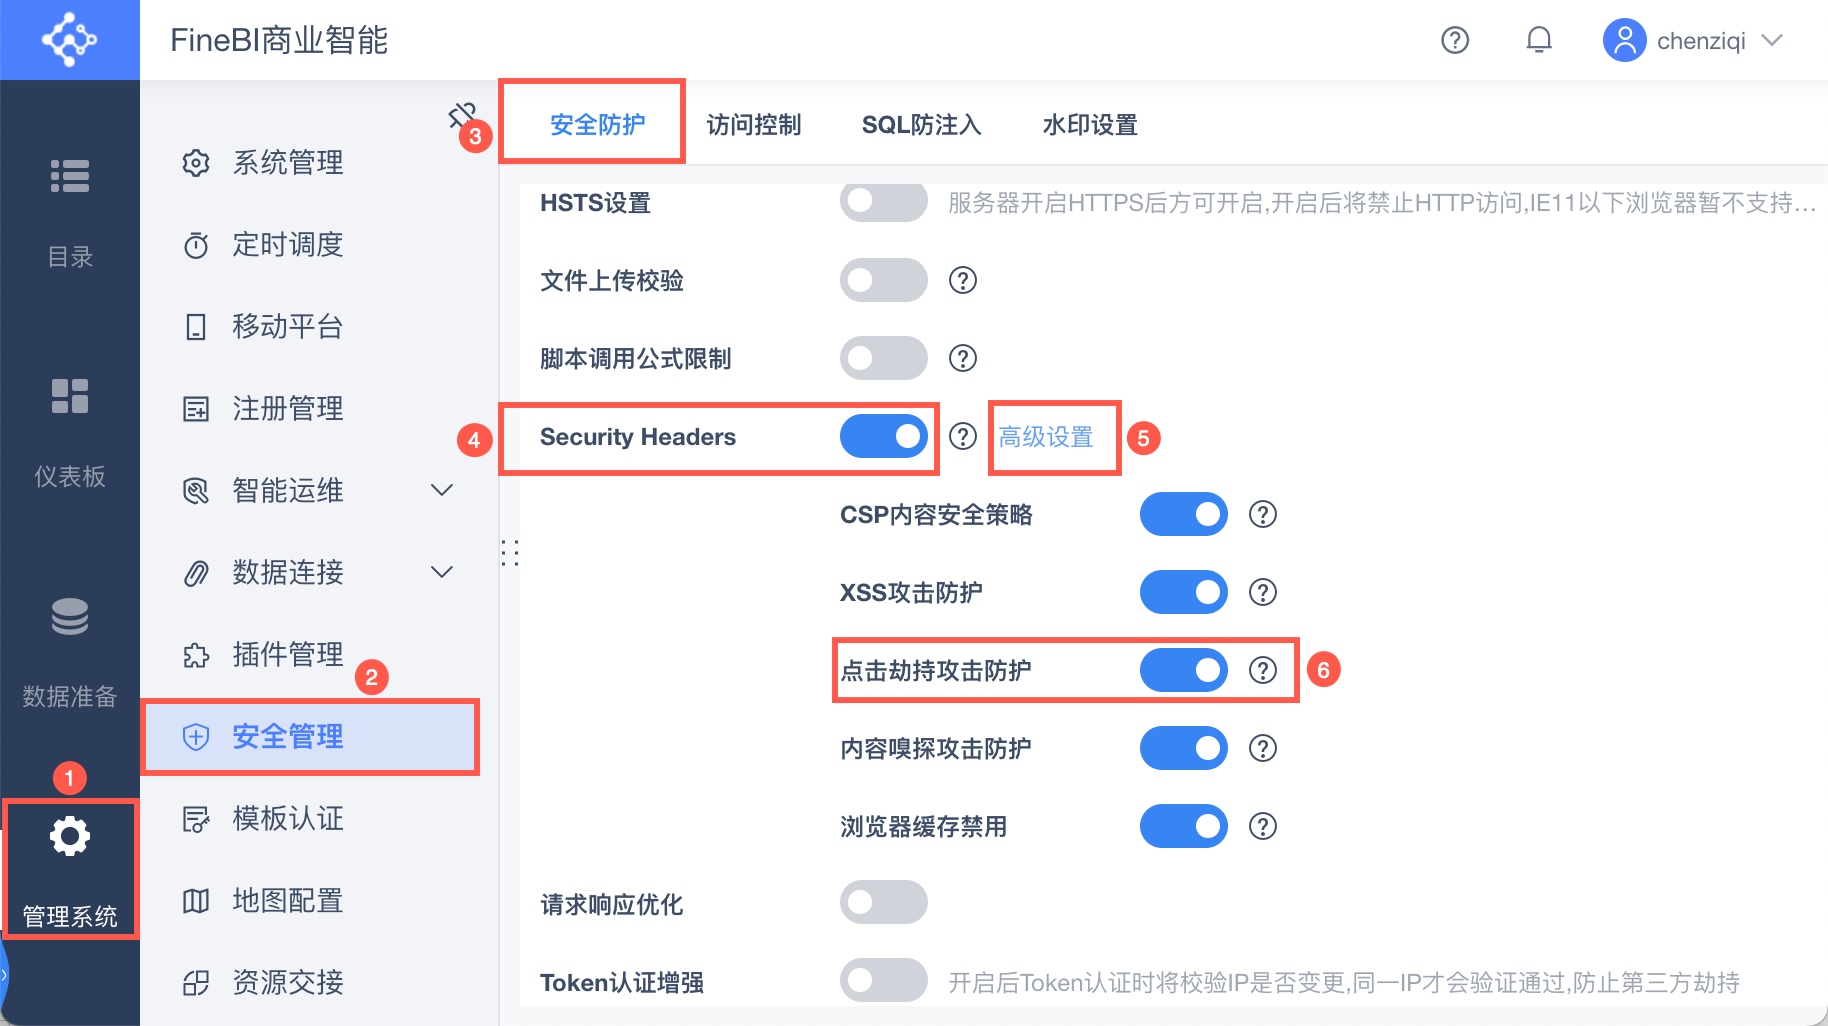Open the 水印设置 tab
Viewport: 1828px width, 1026px height.
(1087, 124)
